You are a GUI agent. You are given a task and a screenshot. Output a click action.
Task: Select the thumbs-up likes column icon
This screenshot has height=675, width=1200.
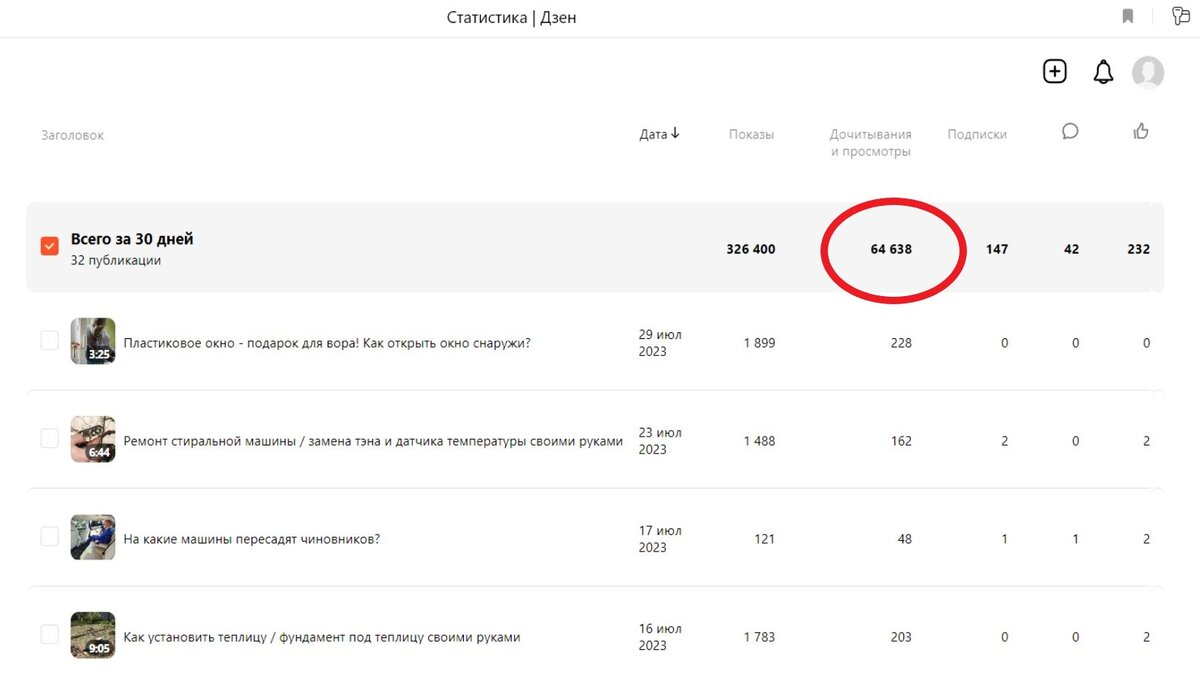pos(1141,131)
